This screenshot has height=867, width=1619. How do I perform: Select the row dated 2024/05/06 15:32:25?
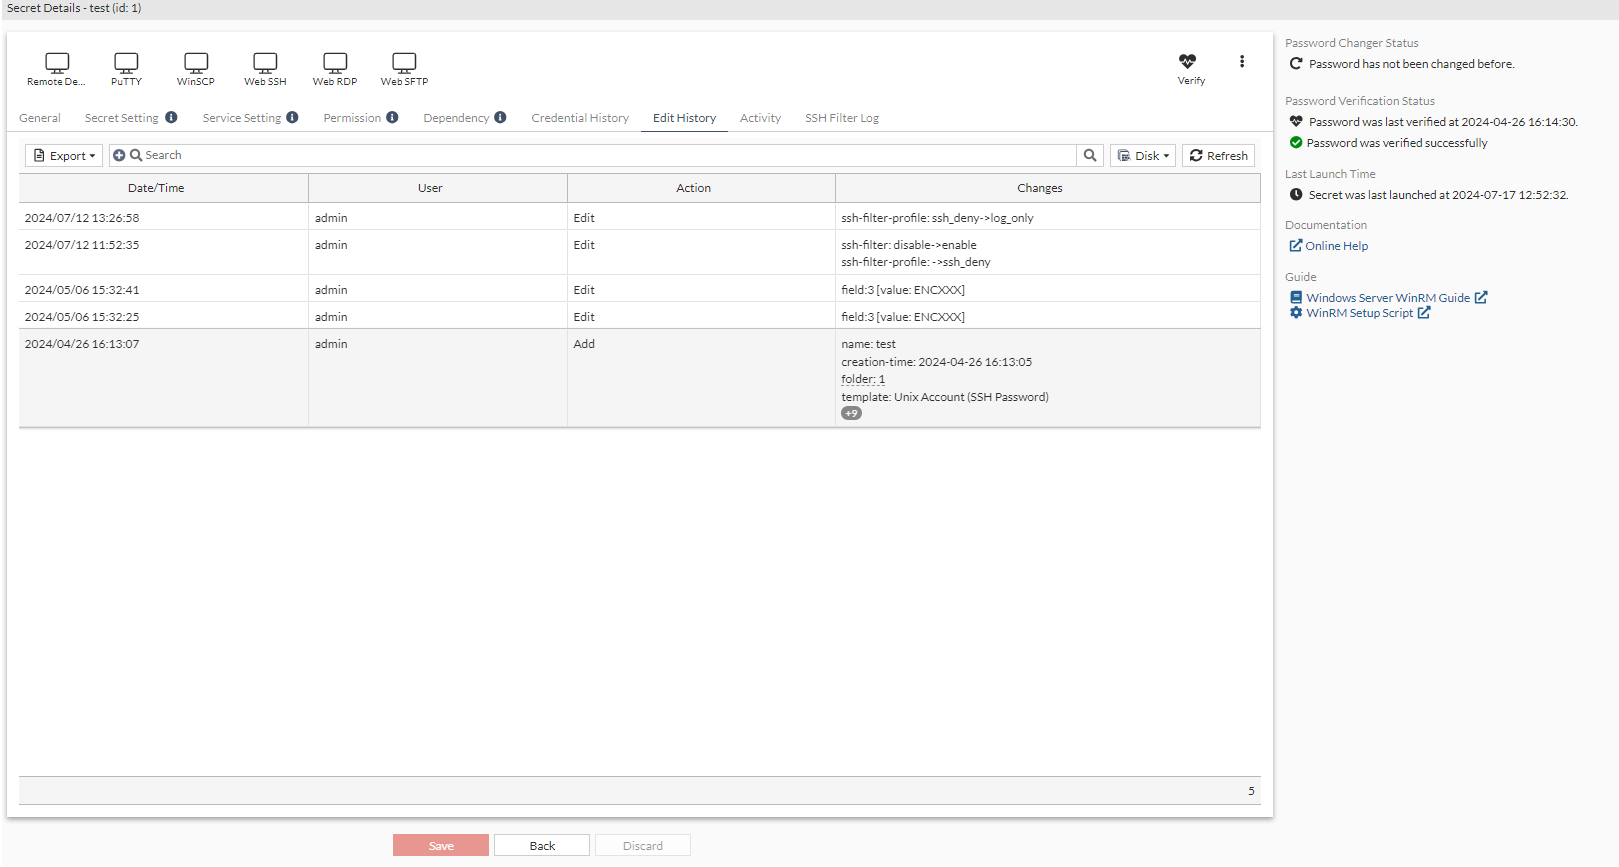pos(639,316)
